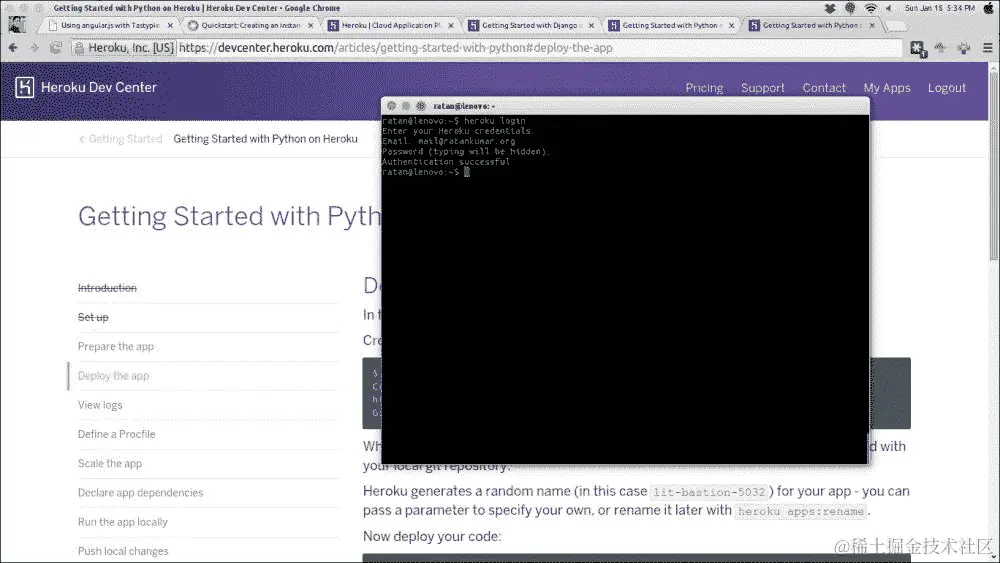The width and height of the screenshot is (1000, 563).
Task: Click the Heroku logo icon in header
Action: [x=24, y=87]
